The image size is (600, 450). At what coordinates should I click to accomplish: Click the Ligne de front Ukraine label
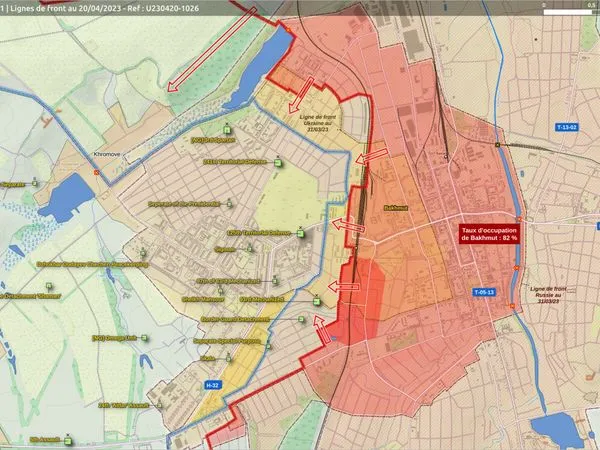pos(318,123)
